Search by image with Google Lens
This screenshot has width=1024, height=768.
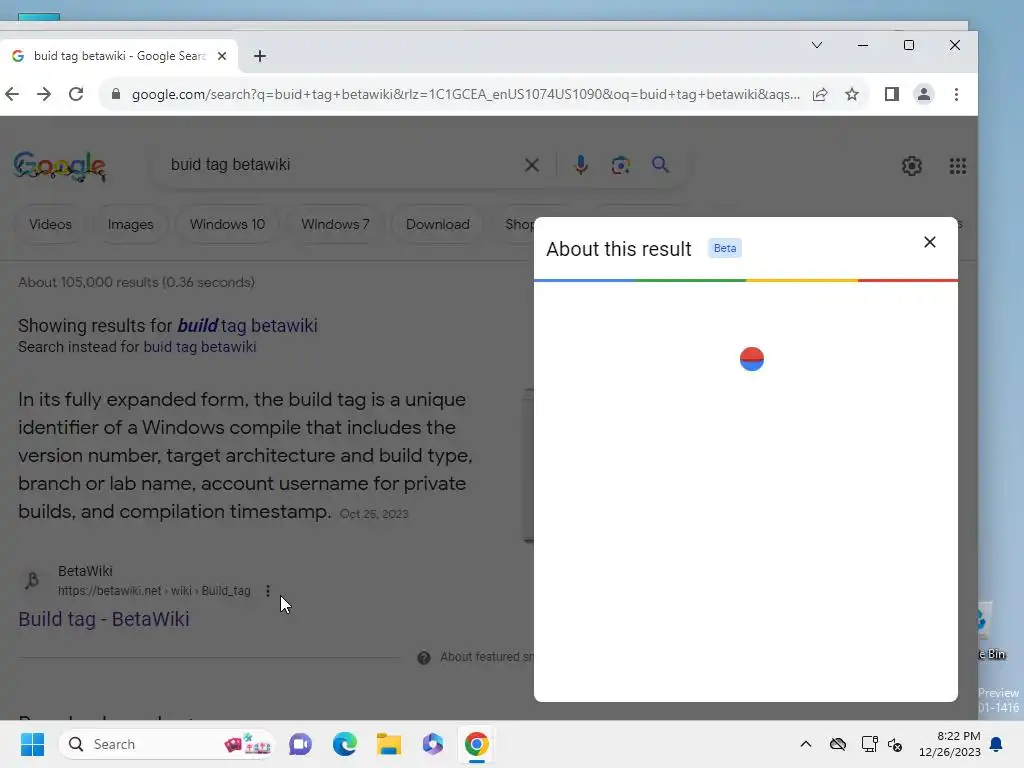(620, 165)
